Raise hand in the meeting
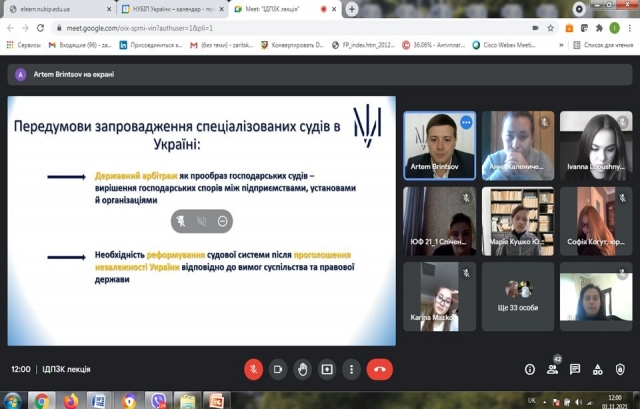Viewport: 640px width, 409px height. (x=302, y=369)
